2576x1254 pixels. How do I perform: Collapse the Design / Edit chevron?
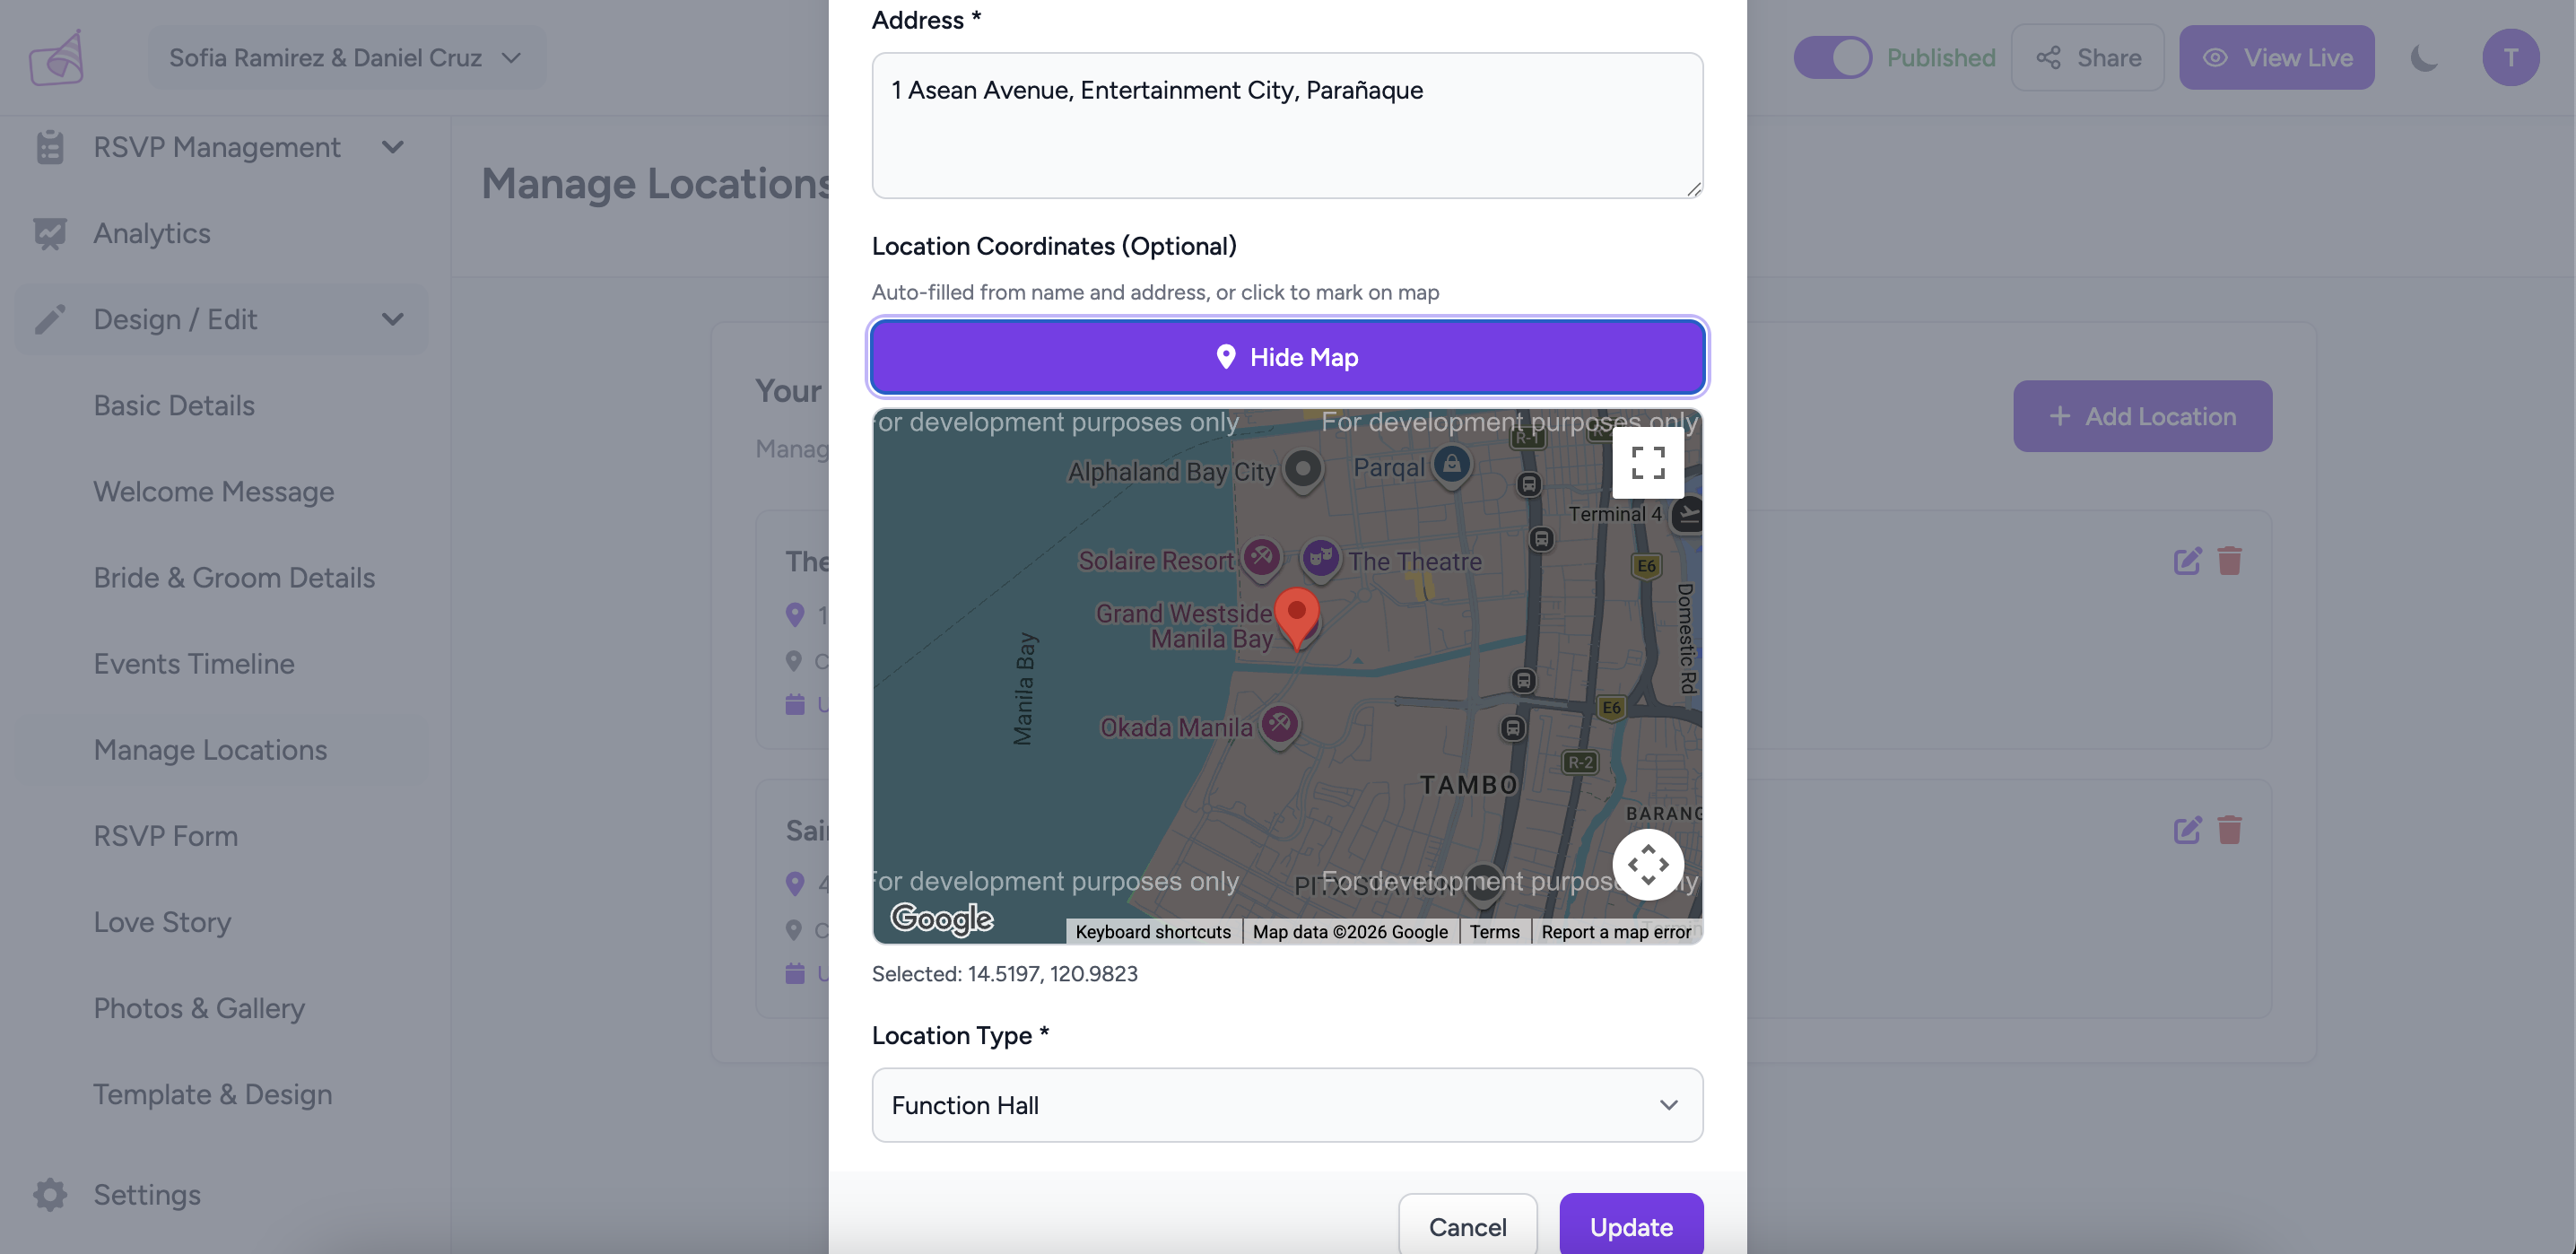pos(392,319)
